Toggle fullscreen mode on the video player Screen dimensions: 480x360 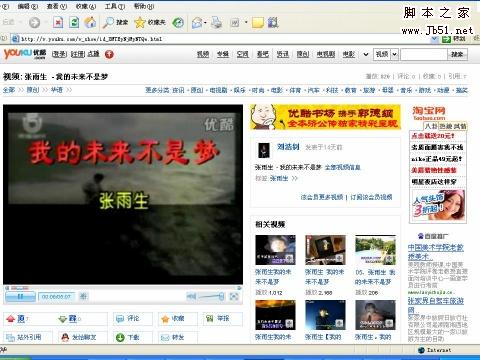pyautogui.click(x=234, y=296)
